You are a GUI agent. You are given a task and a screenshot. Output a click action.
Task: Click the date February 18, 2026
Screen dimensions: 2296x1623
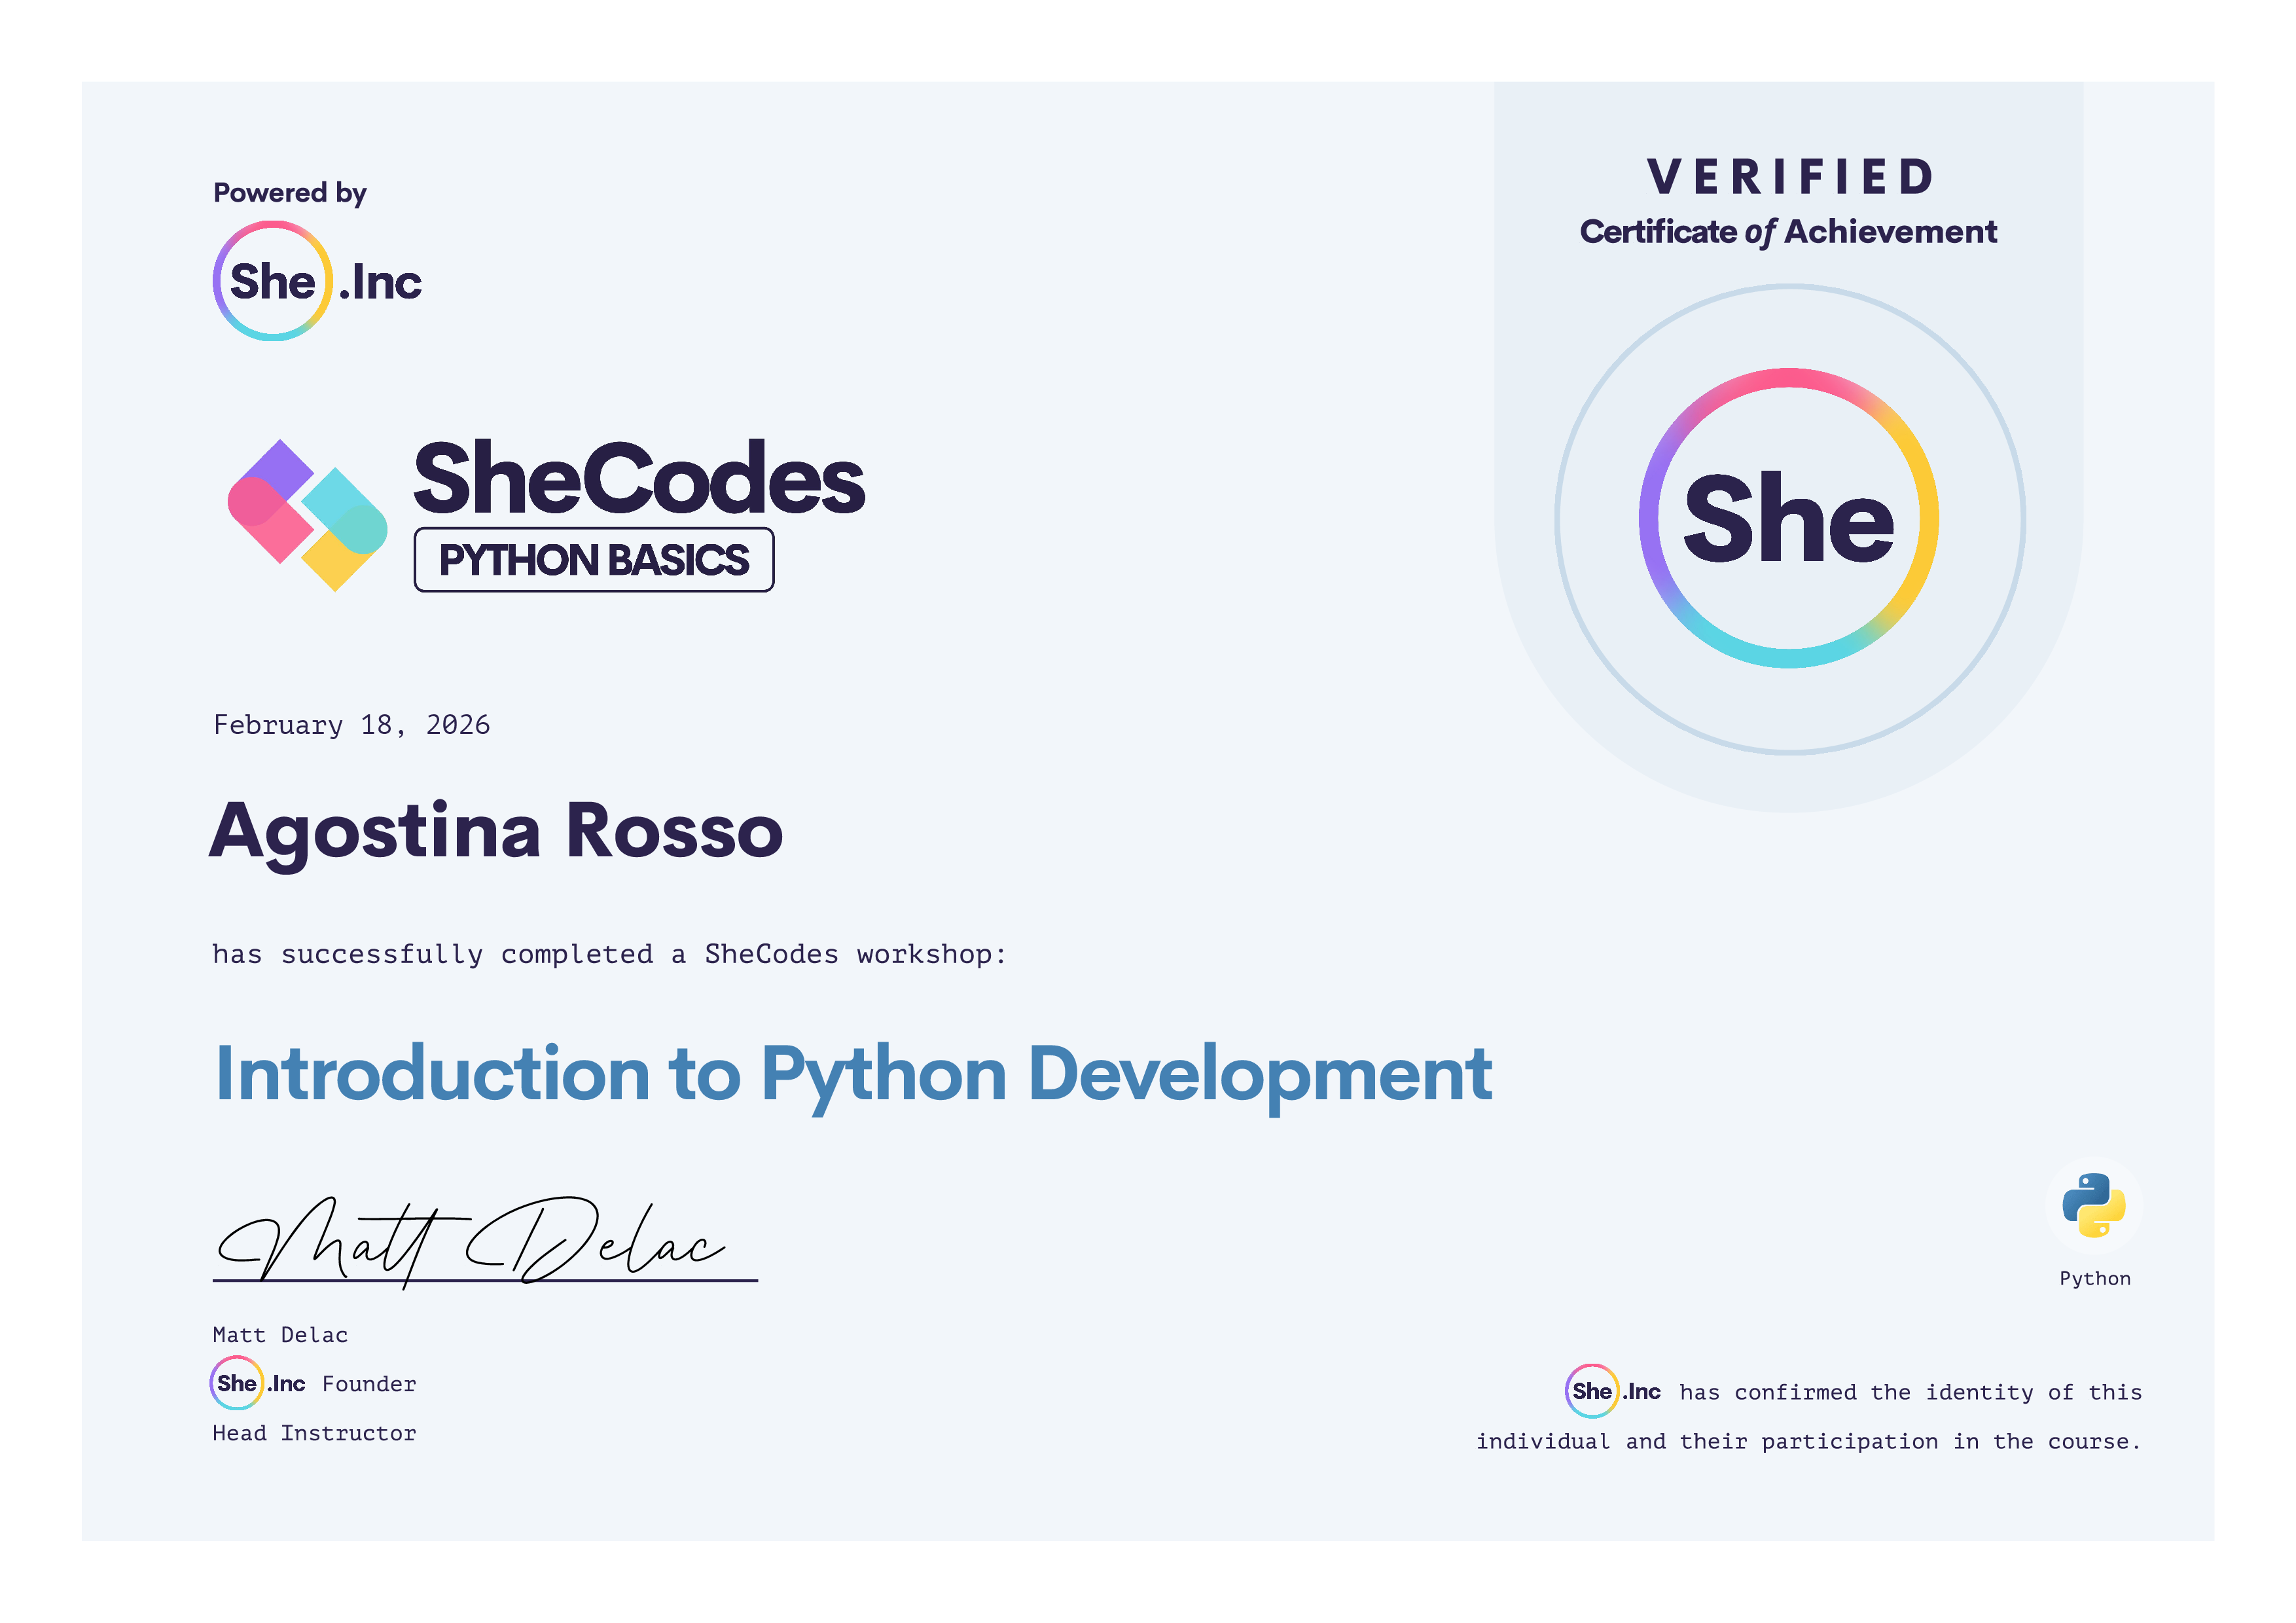click(x=351, y=725)
